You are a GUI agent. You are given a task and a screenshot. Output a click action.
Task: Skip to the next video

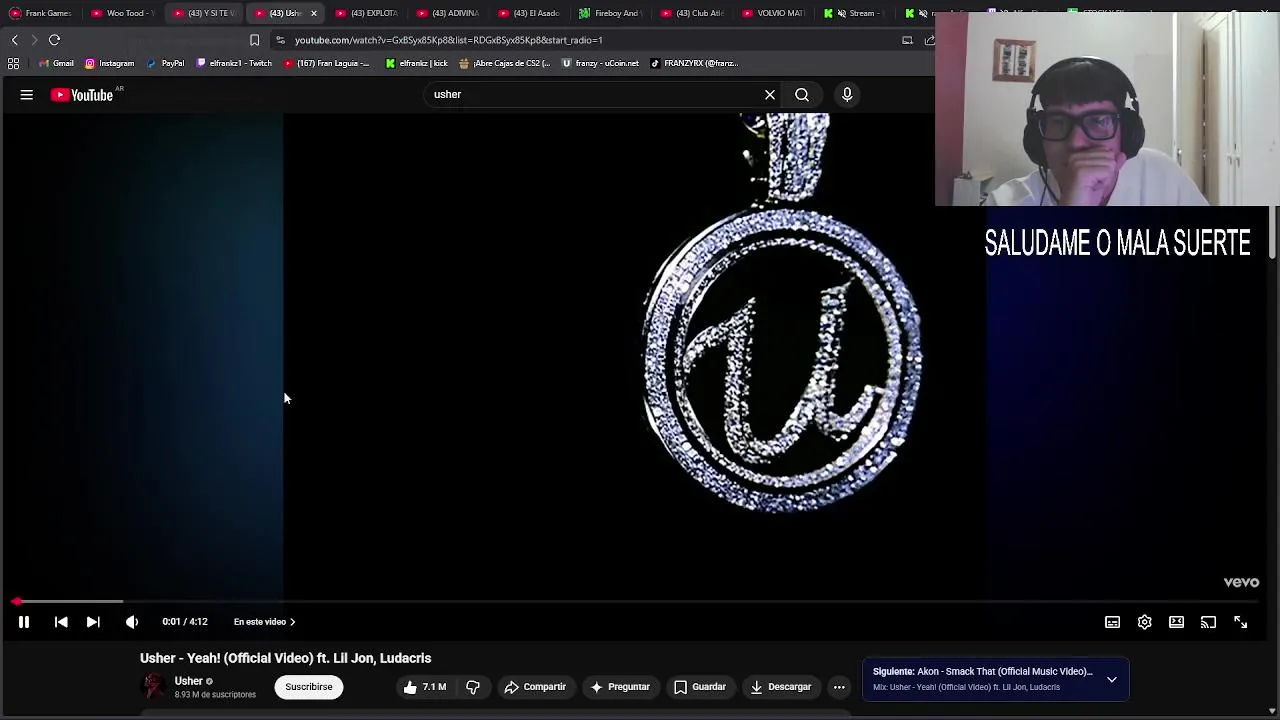click(93, 622)
